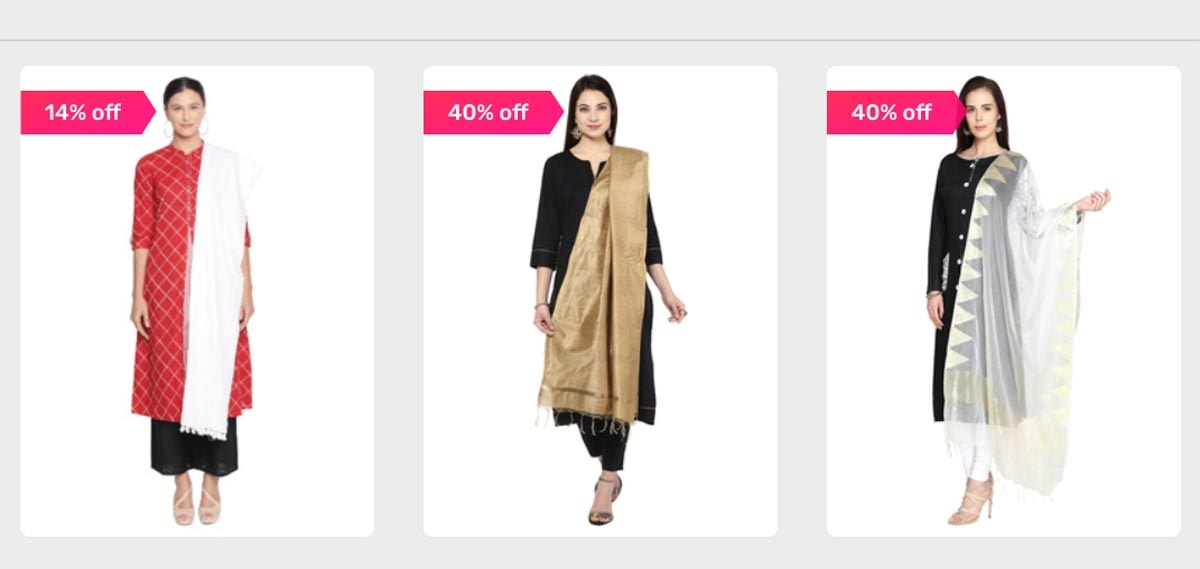
Task: Open the red kurta with white dupatta product
Action: [x=197, y=301]
